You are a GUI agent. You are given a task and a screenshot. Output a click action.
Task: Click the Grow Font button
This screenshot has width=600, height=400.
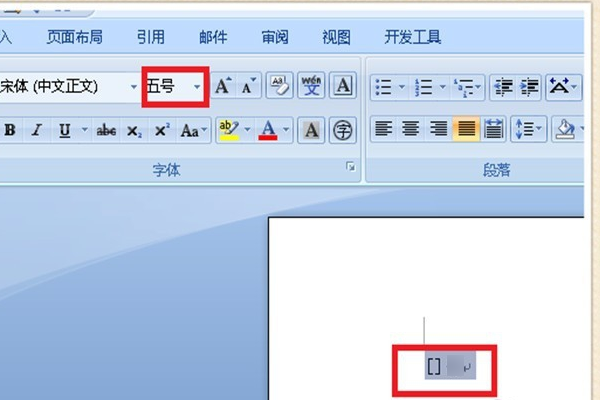223,86
